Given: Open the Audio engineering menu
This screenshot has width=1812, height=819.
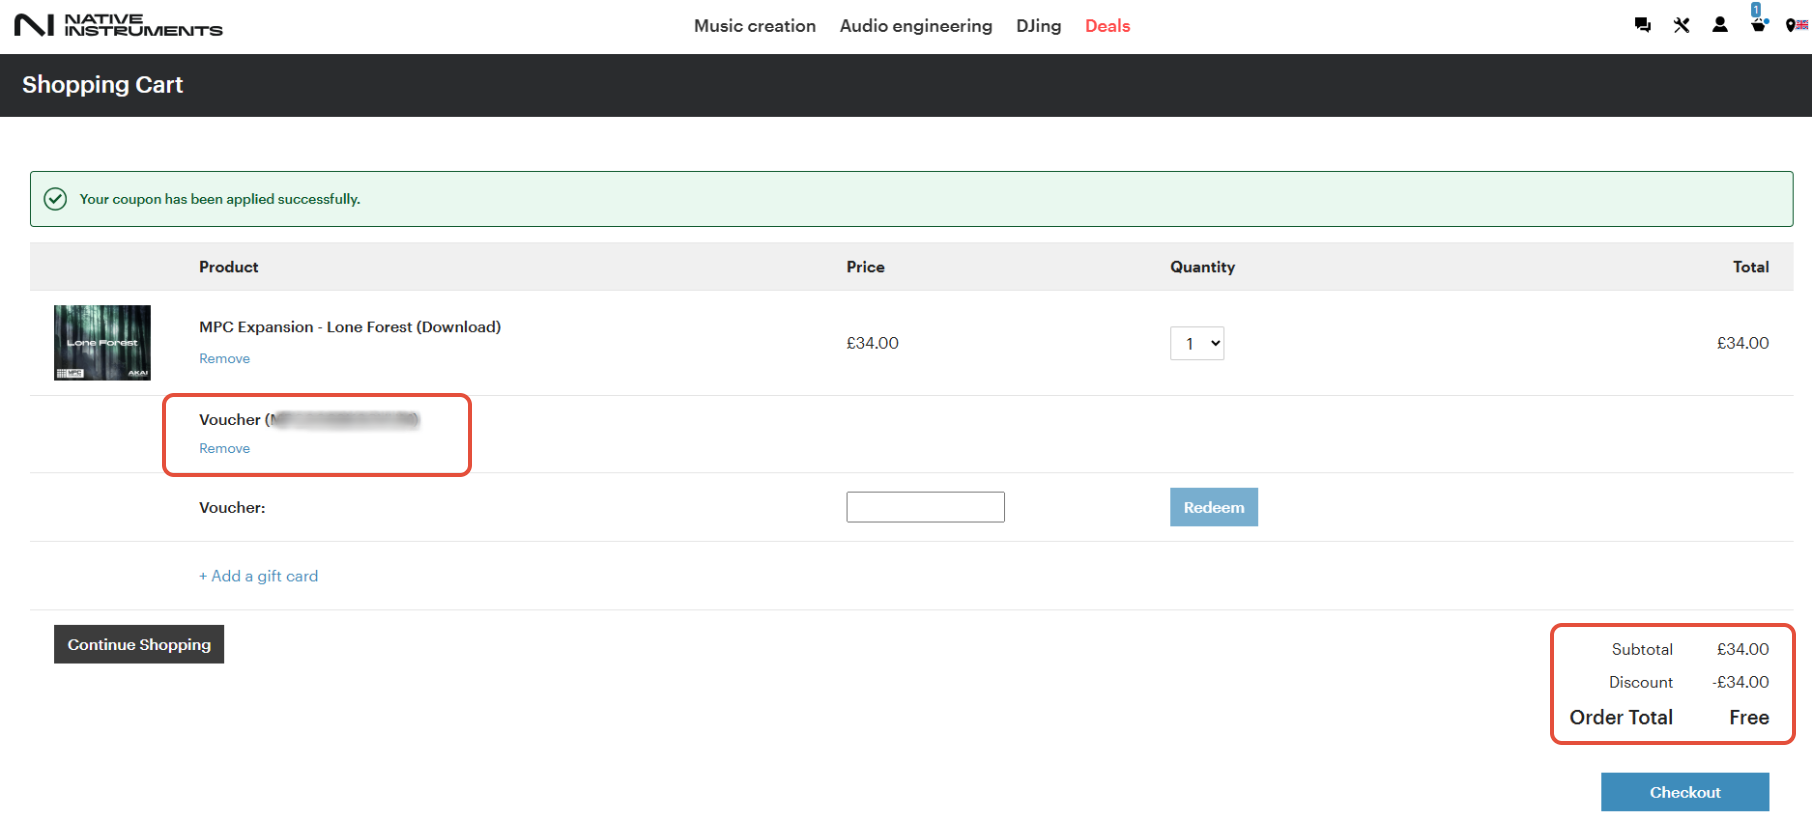Looking at the screenshot, I should pos(916,26).
